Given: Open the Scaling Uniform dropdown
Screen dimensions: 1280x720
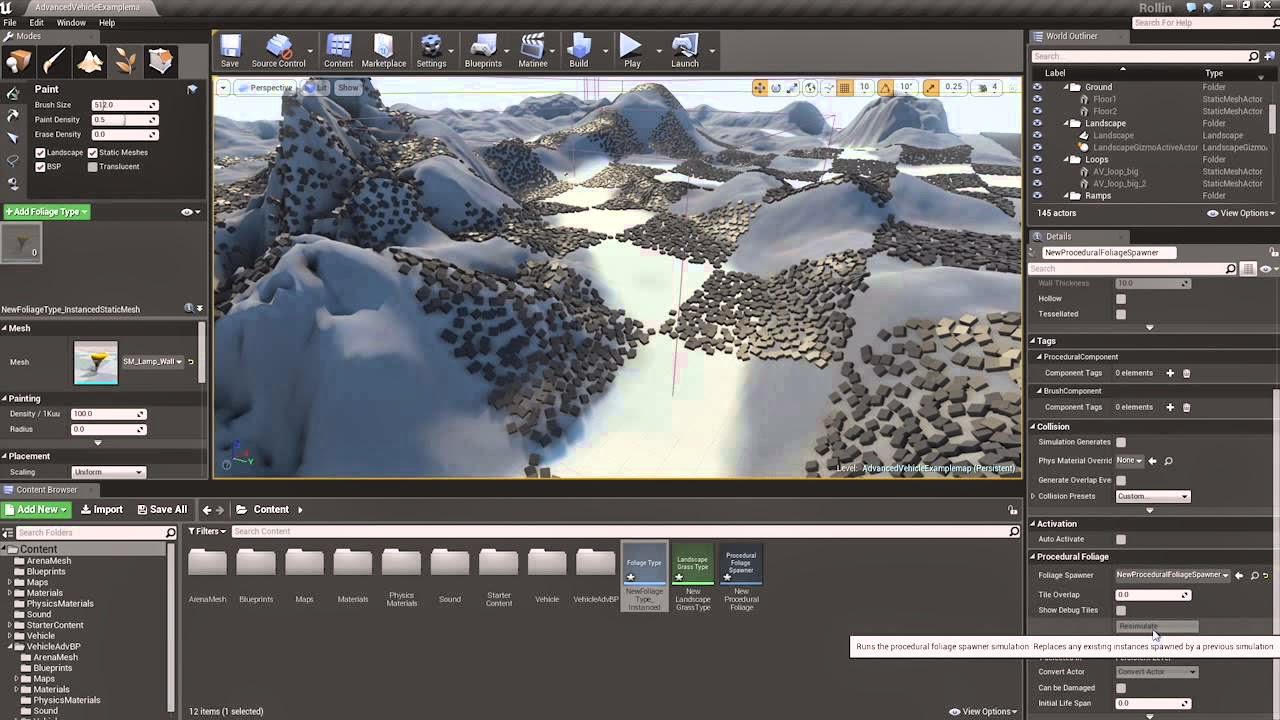Looking at the screenshot, I should 109,472.
